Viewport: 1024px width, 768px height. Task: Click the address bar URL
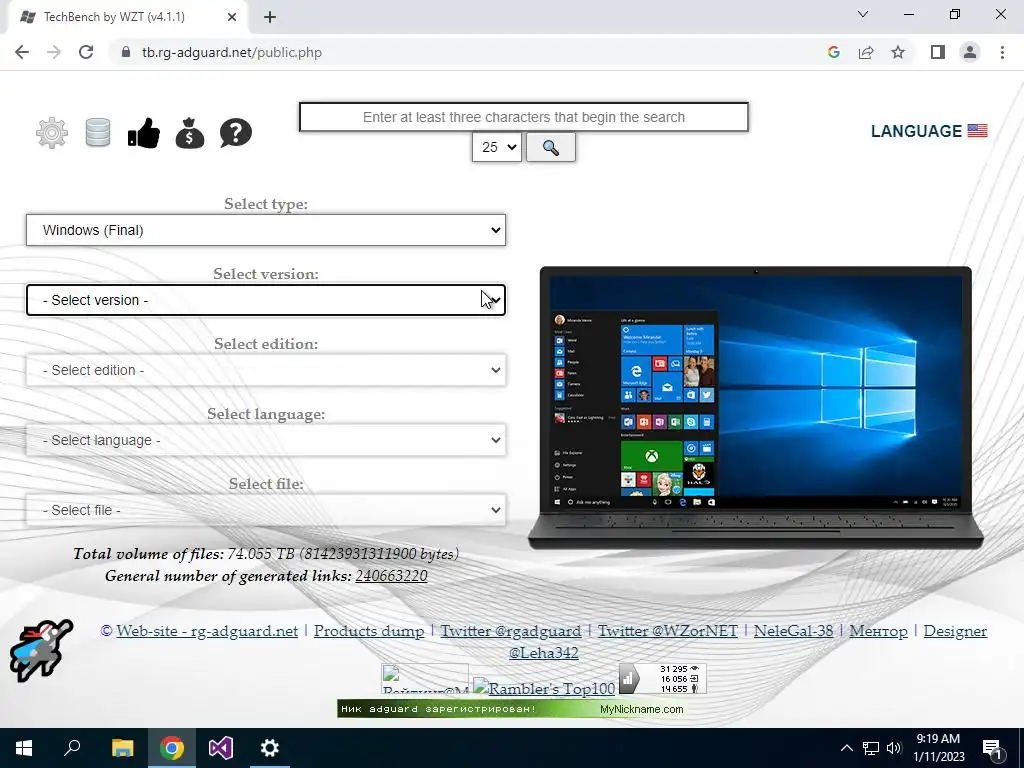pos(232,52)
